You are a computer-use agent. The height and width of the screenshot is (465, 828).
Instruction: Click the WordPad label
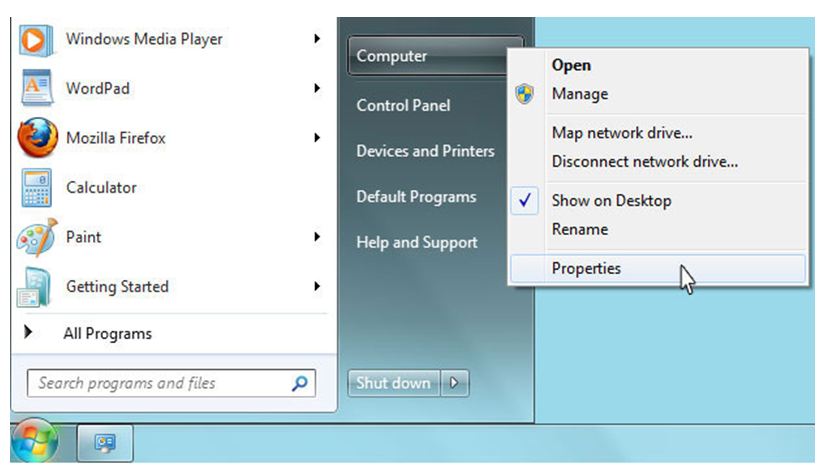98,88
